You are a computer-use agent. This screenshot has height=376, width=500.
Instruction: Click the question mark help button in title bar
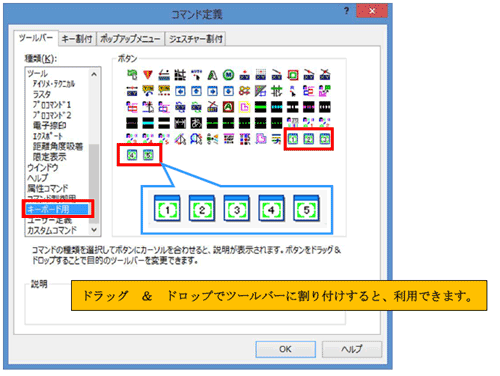(x=346, y=11)
